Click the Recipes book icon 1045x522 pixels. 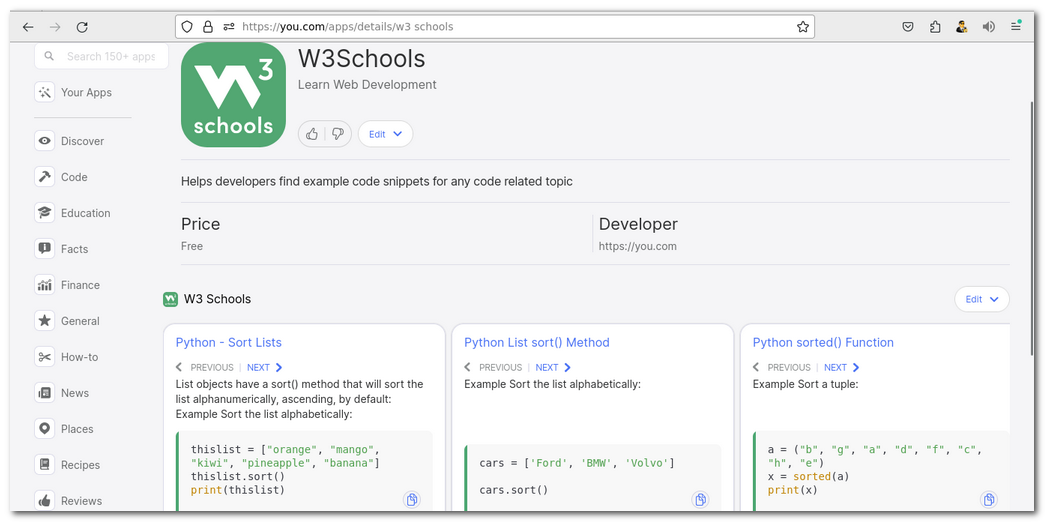[45, 465]
